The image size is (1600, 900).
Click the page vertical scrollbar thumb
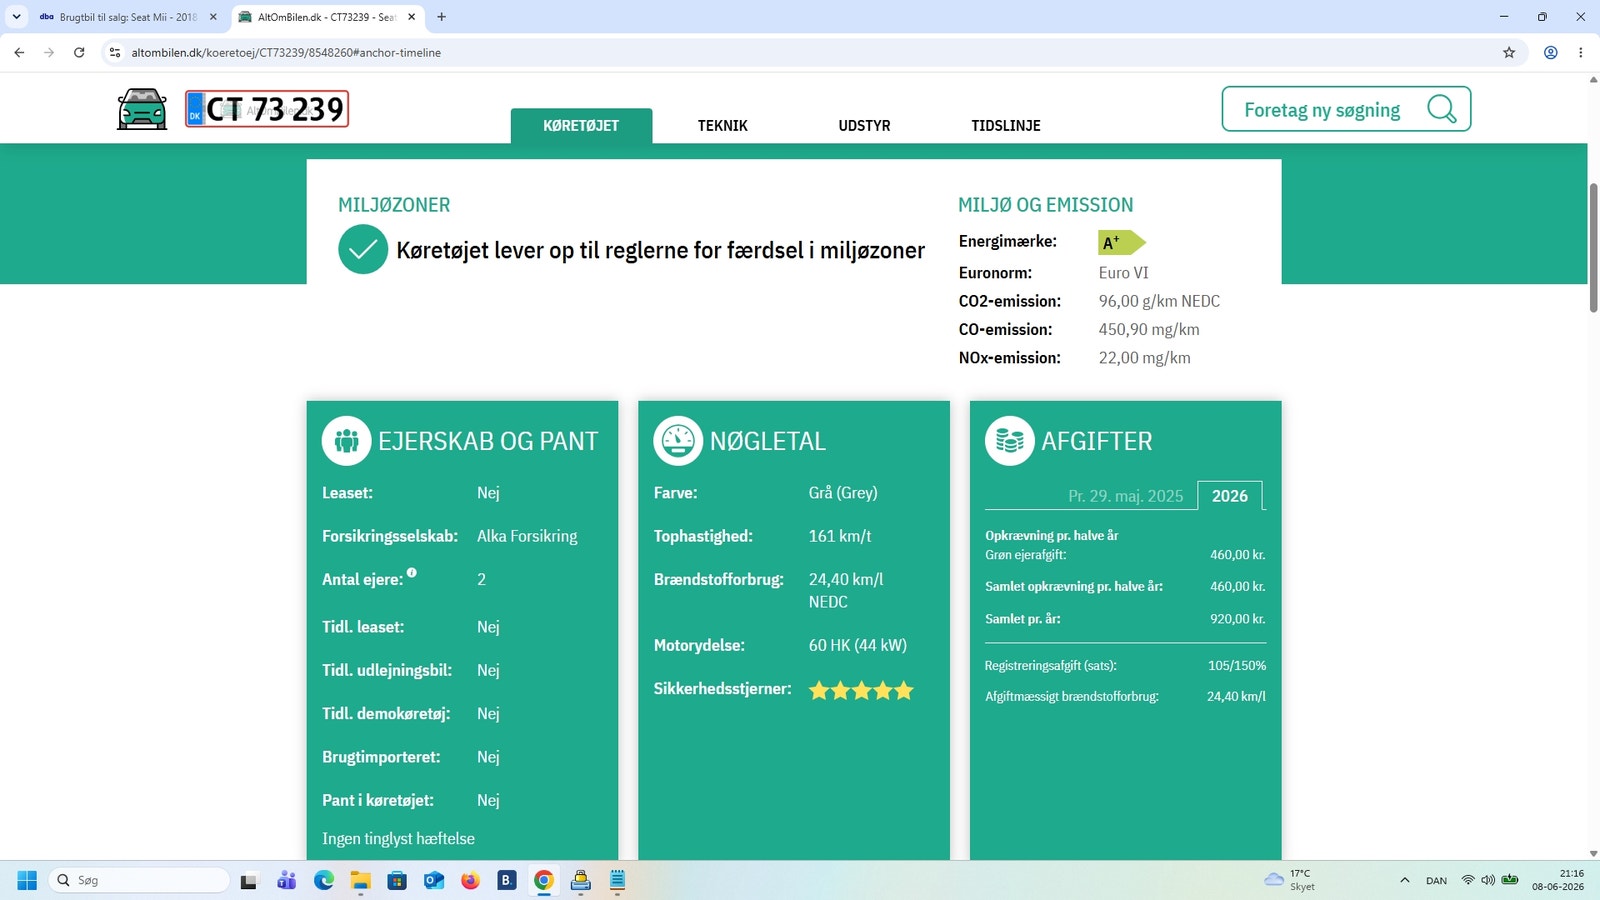1594,248
